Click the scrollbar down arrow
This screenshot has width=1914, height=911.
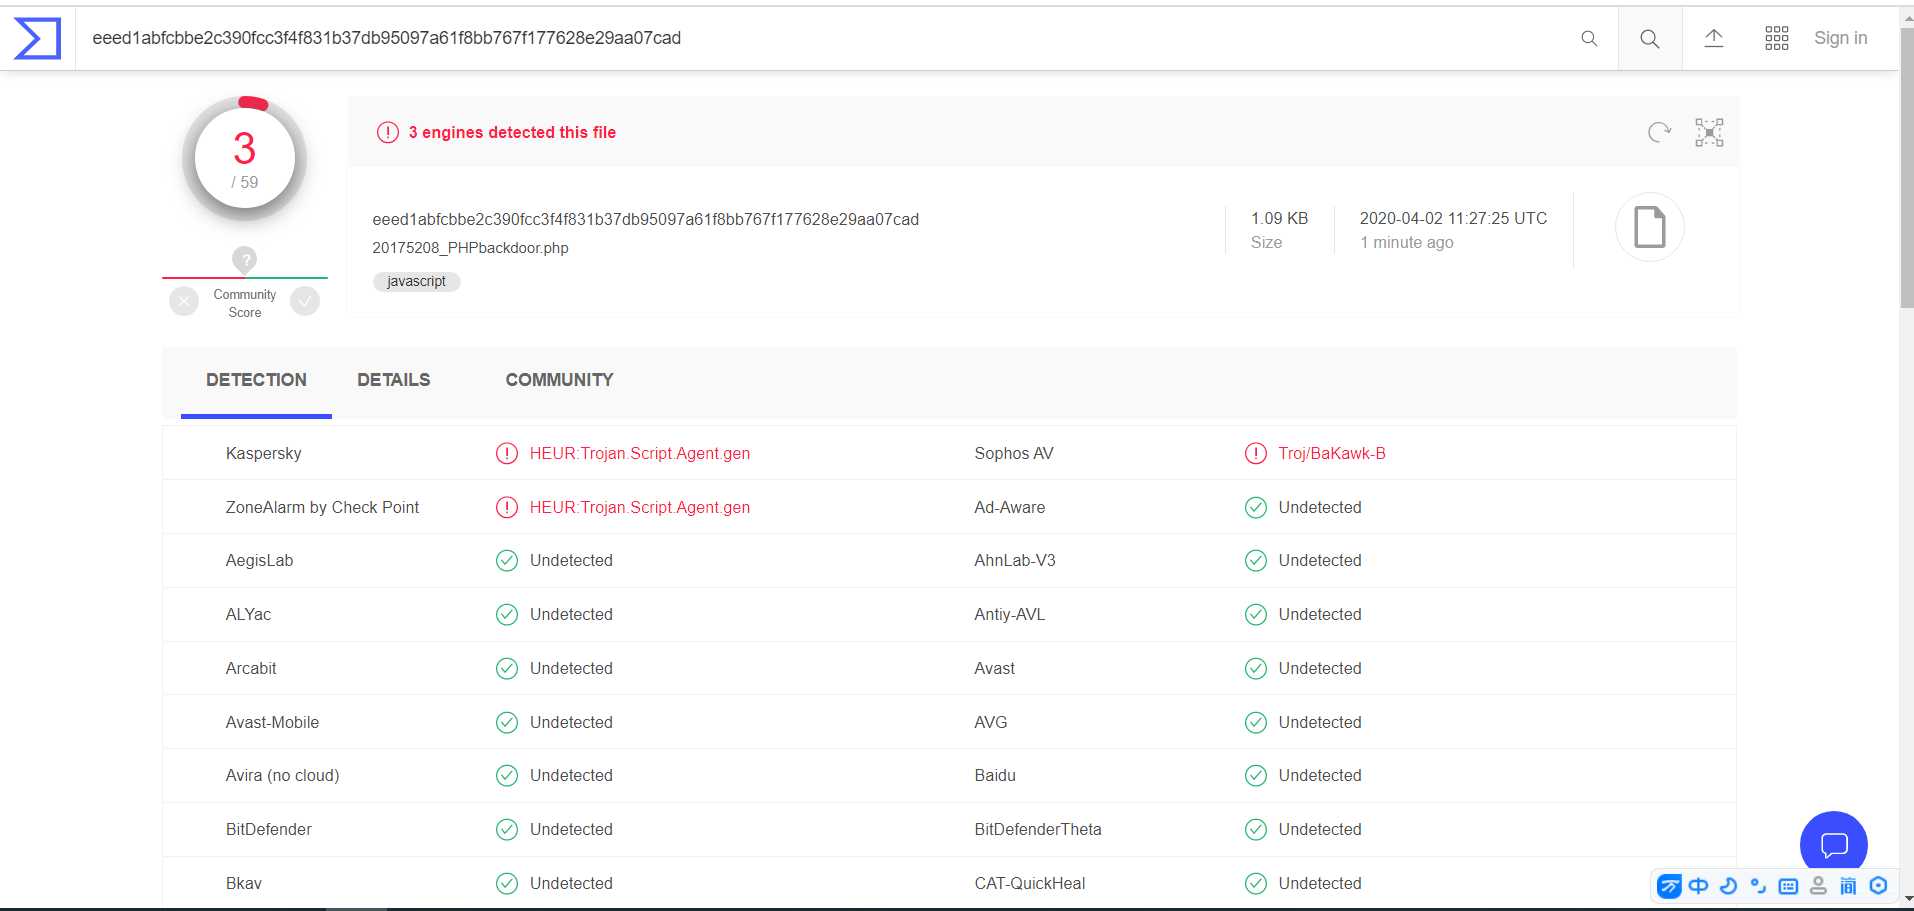(1906, 899)
